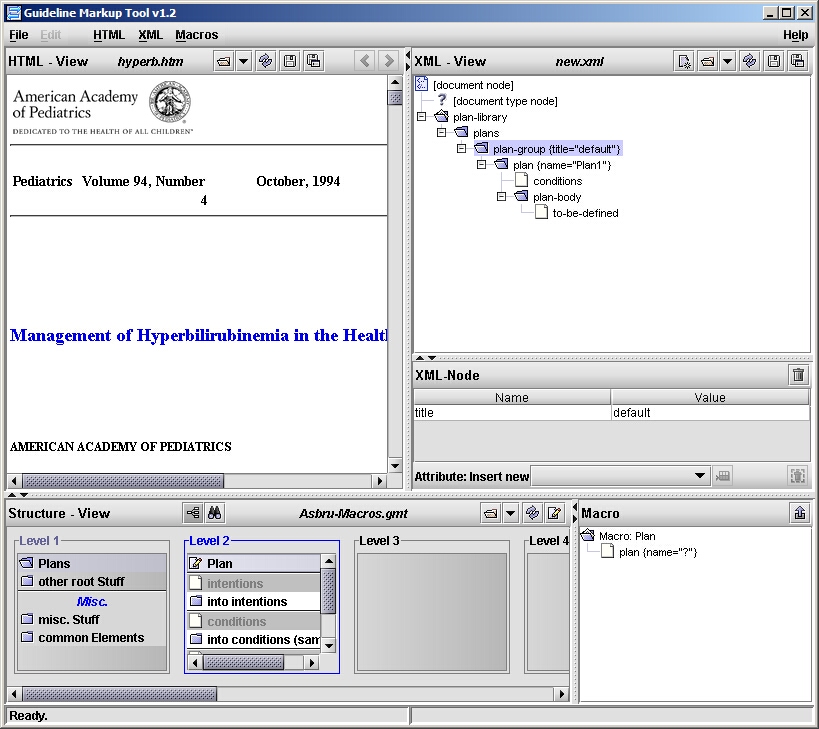
Task: Click the HTML-View vertical scrollbar down arrow
Action: pos(395,466)
